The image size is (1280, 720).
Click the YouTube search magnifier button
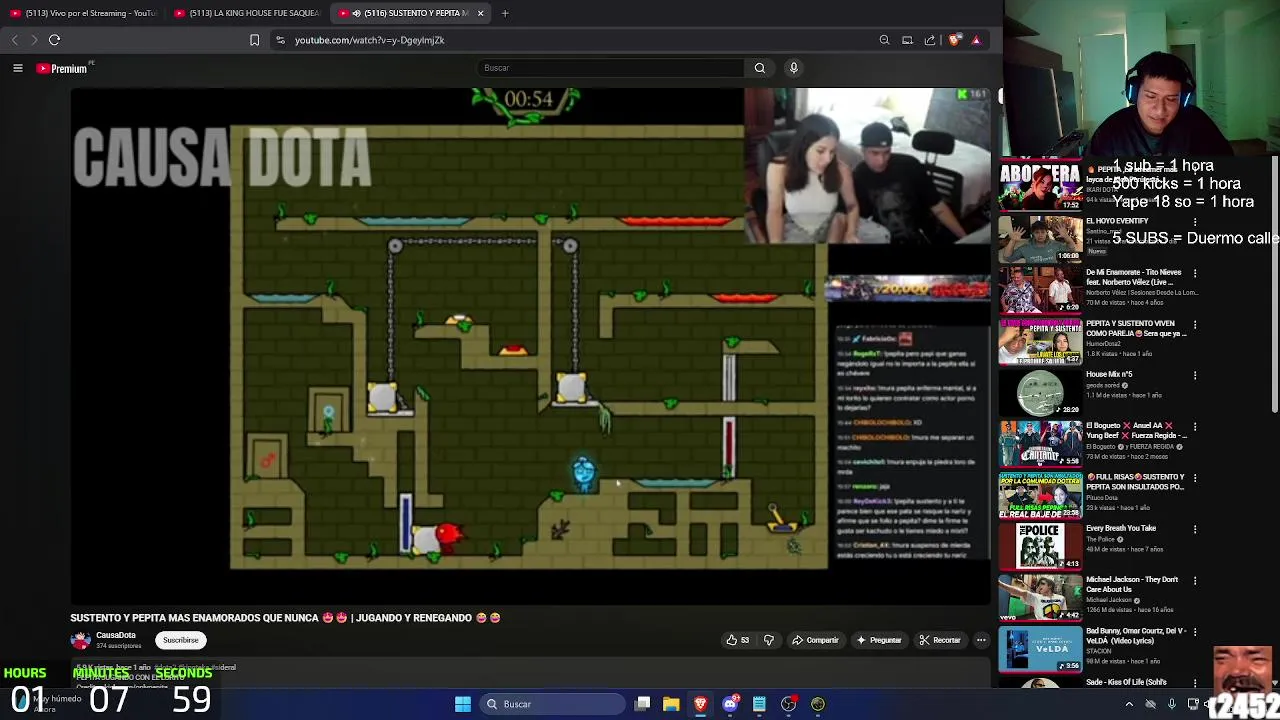tap(760, 68)
